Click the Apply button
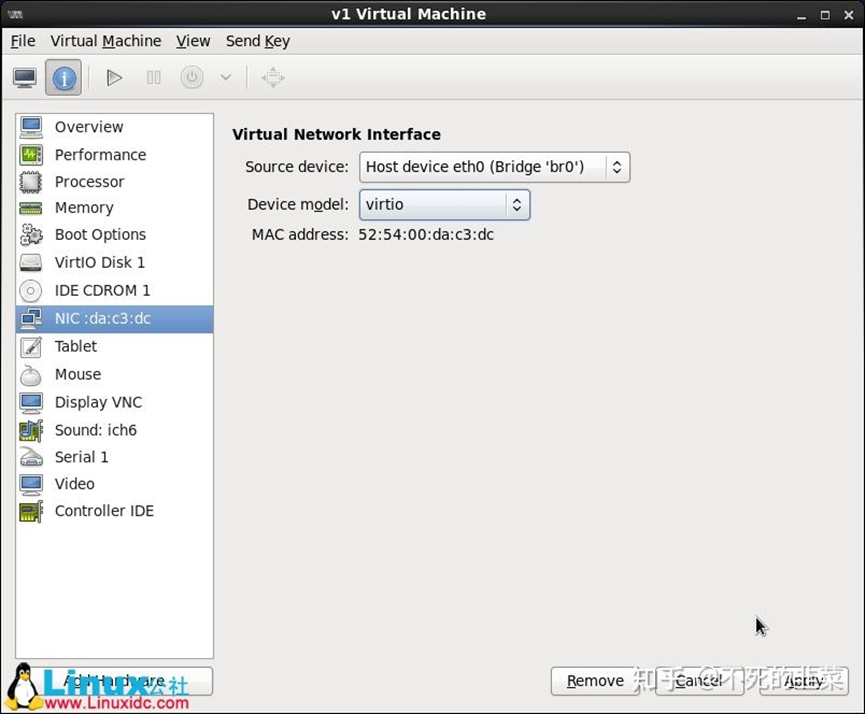Viewport: 865px width, 714px height. point(804,681)
